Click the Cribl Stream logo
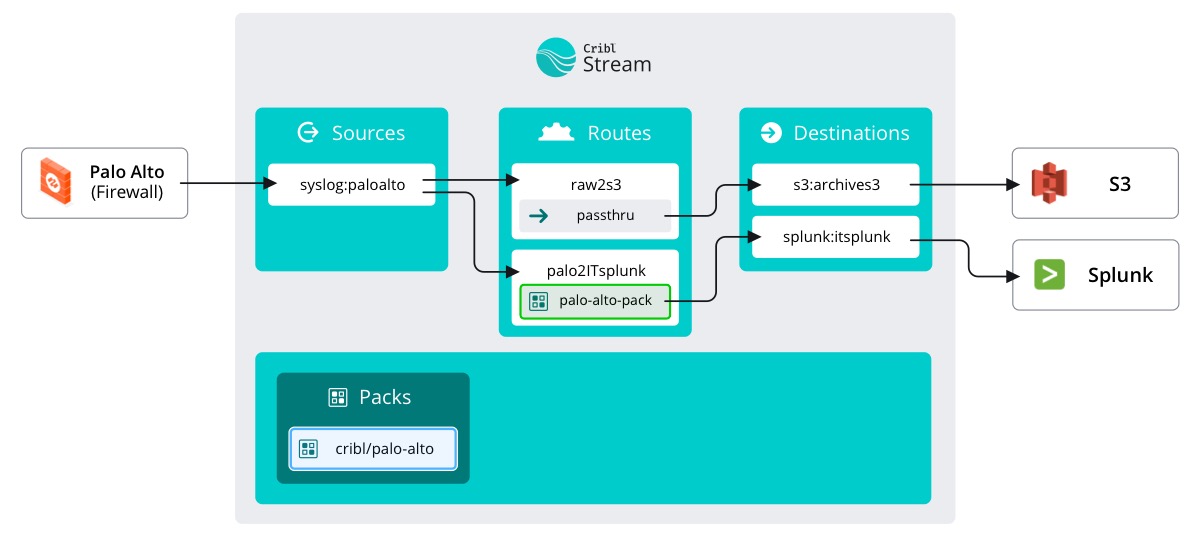Image resolution: width=1200 pixels, height=539 pixels. [594, 57]
